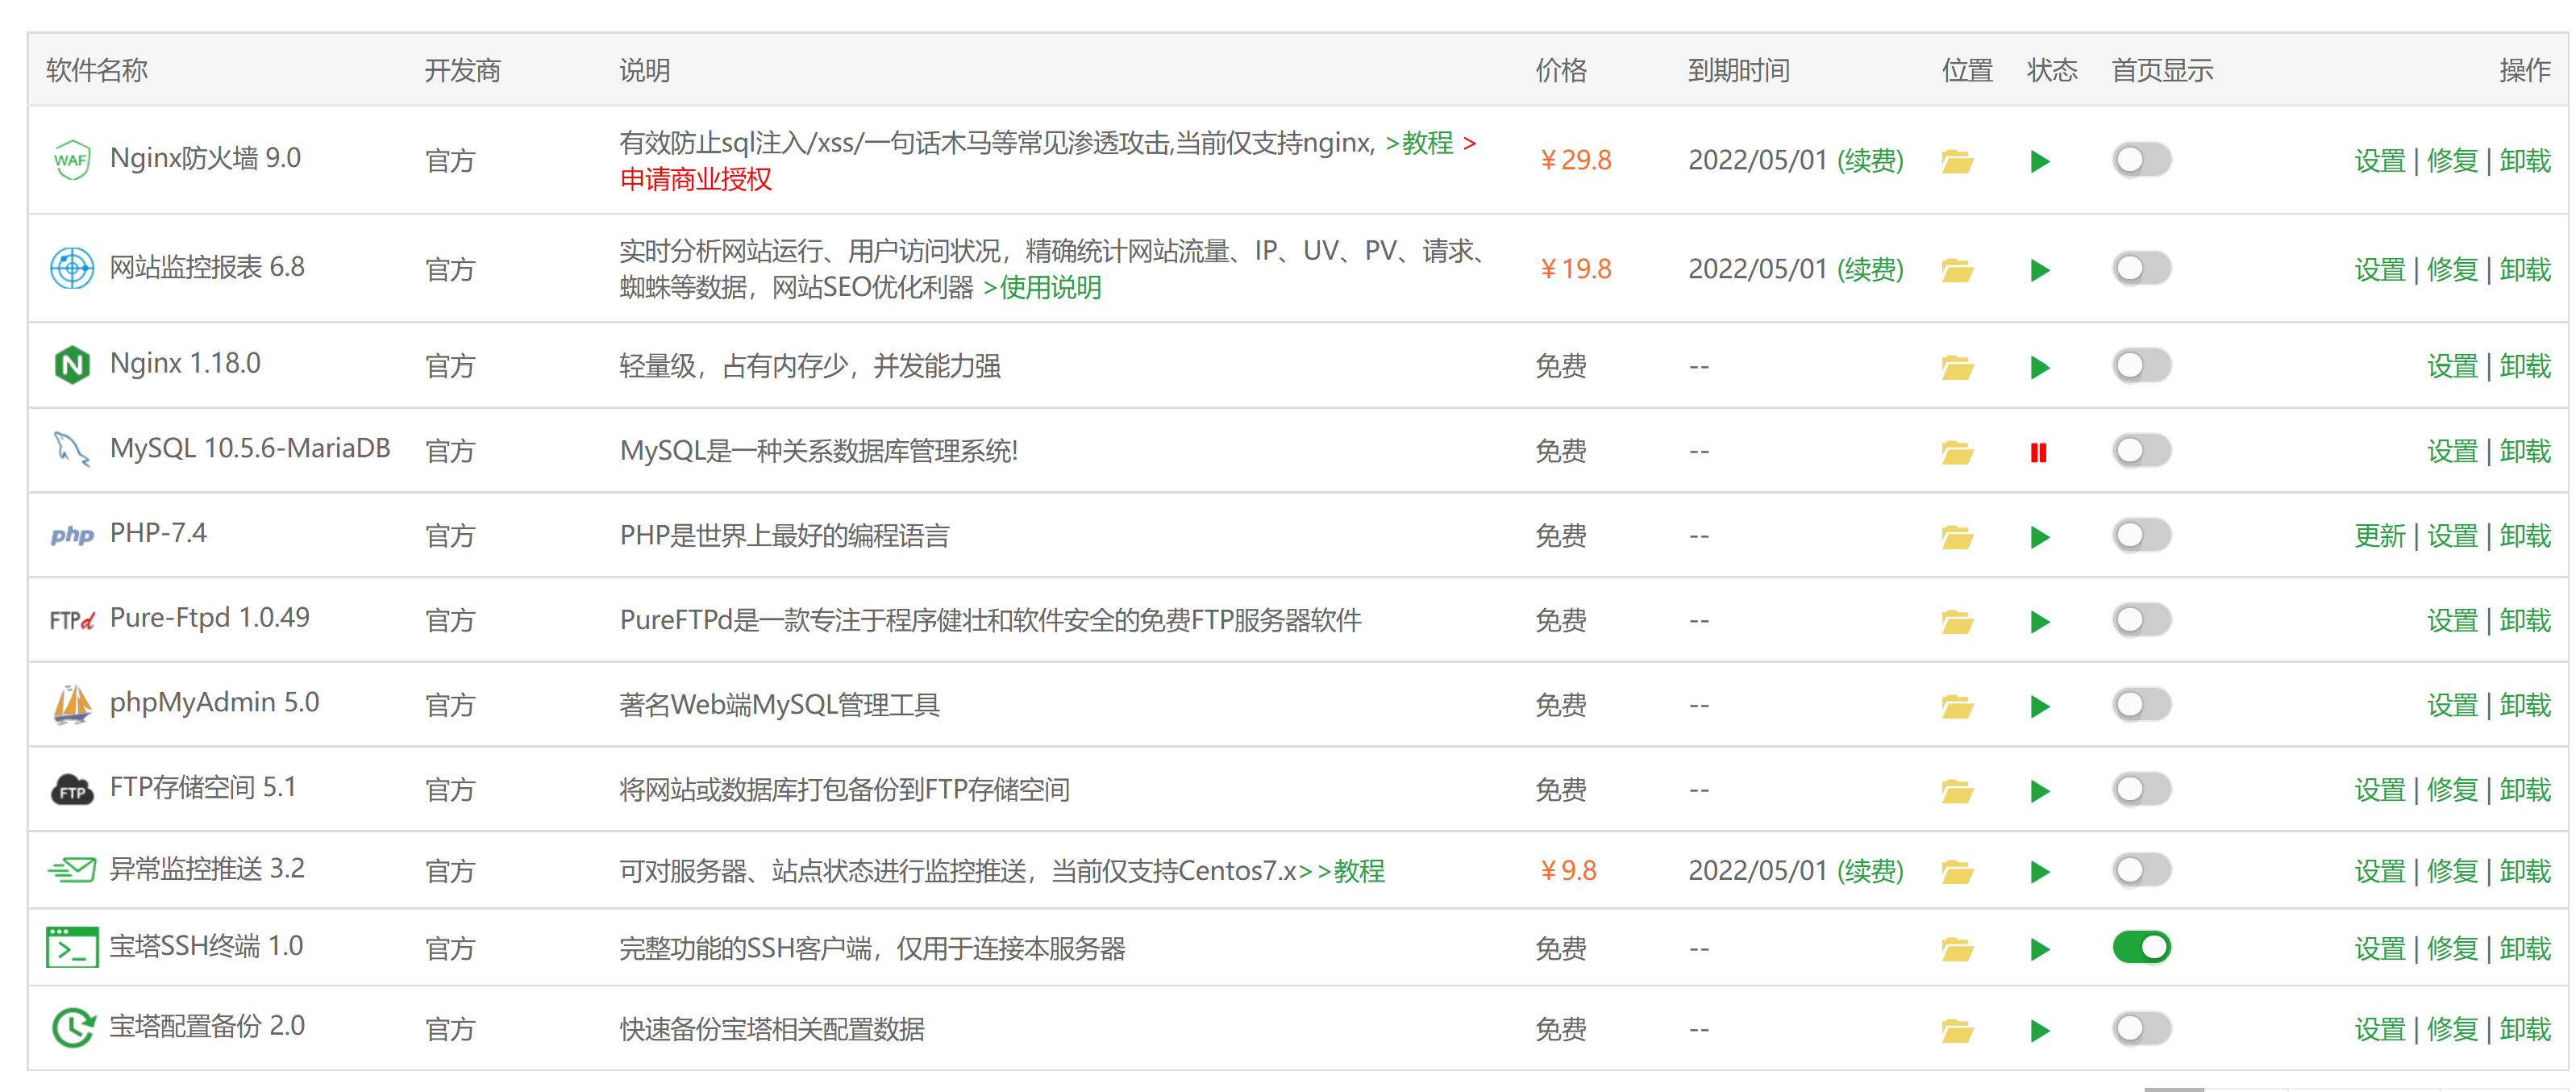Image resolution: width=2576 pixels, height=1092 pixels.
Task: Open folder location for Nginx防火墙 9.0
Action: tap(1957, 161)
